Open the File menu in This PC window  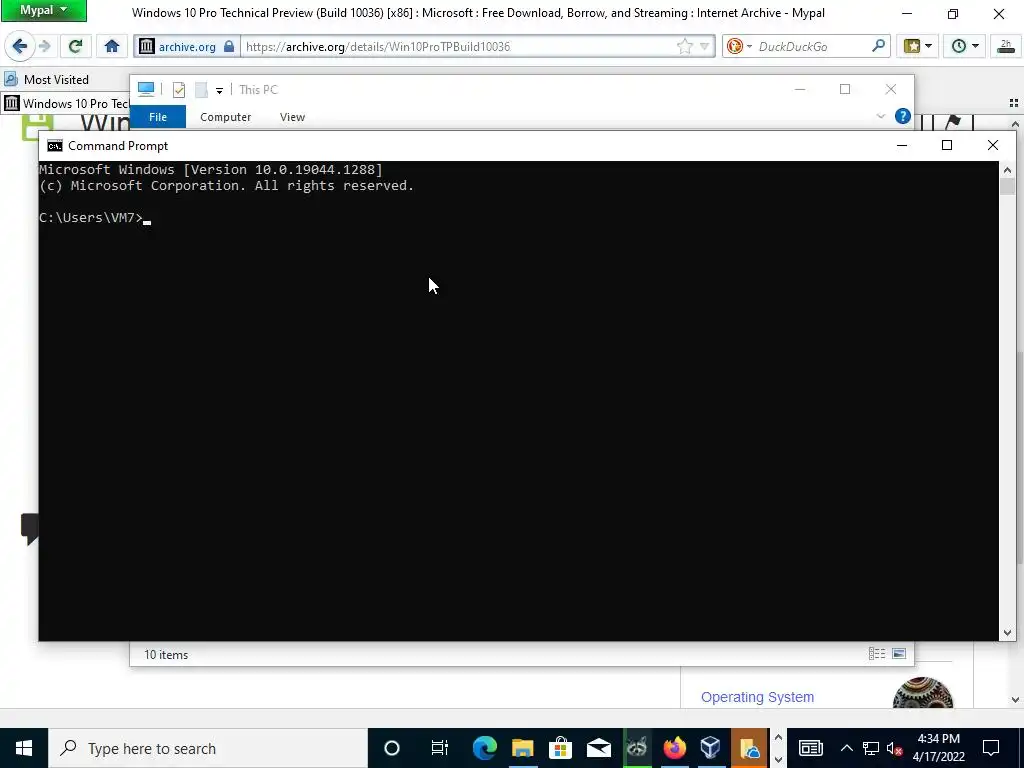coord(158,117)
